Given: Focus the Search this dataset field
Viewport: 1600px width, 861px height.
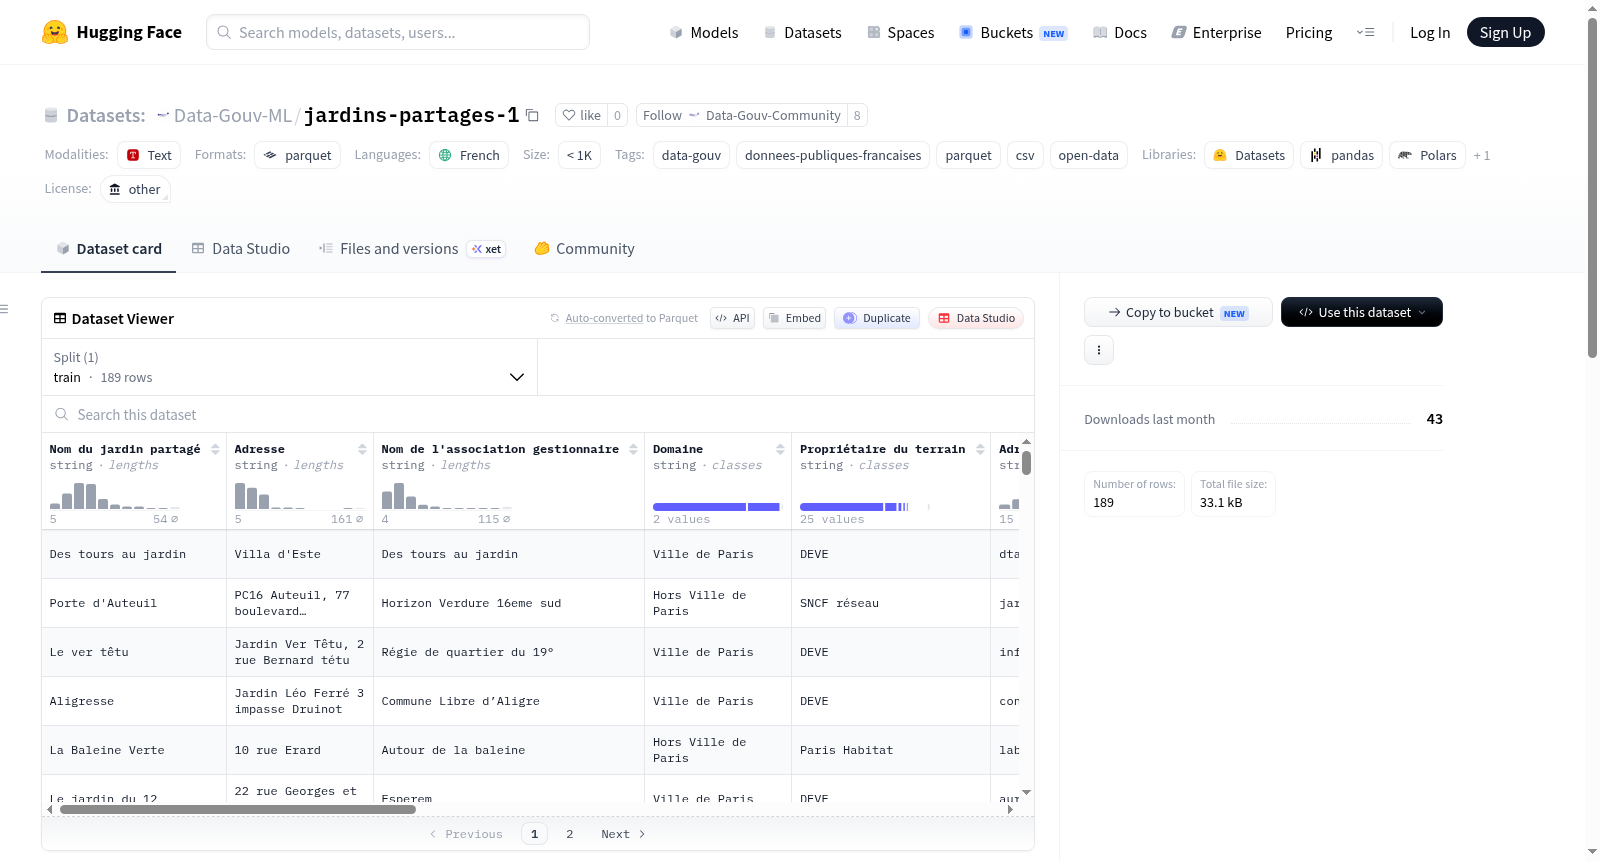Looking at the screenshot, I should pyautogui.click(x=538, y=415).
